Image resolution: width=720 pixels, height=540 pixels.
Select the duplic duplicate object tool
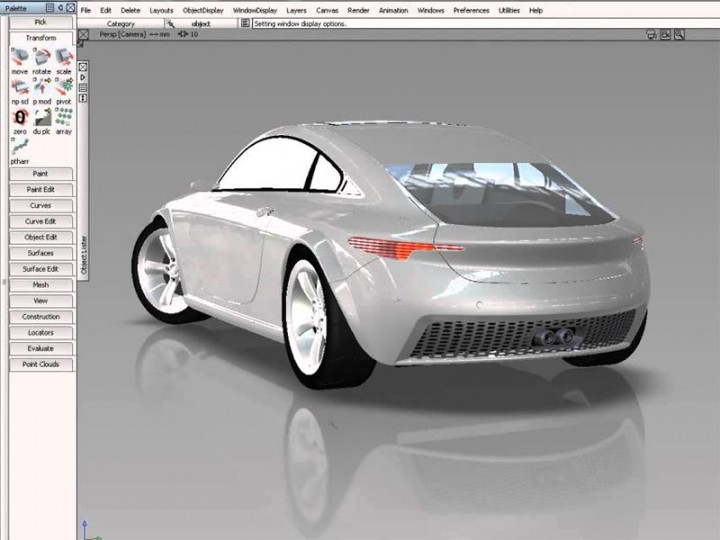tap(41, 121)
